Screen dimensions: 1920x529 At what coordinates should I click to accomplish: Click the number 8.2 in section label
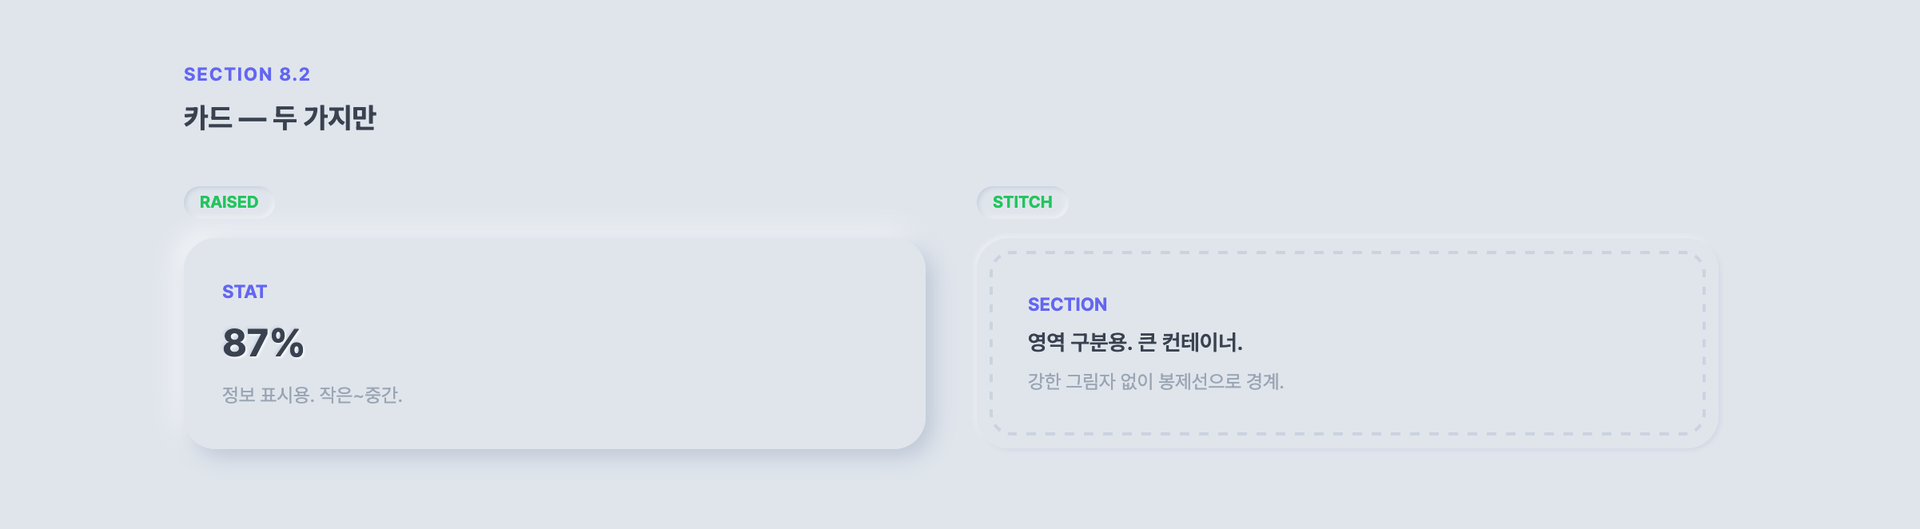(x=295, y=74)
